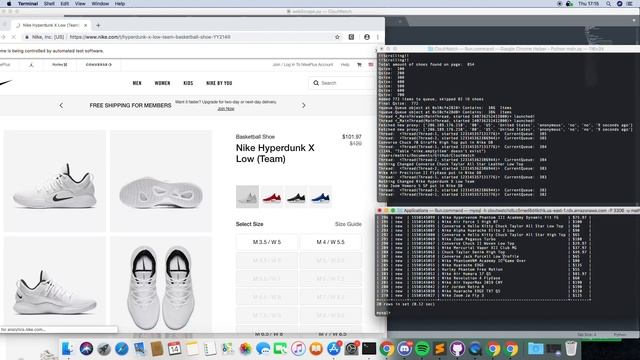Image resolution: width=640 pixels, height=360 pixels.
Task: Choose the black shoe colorway
Action: pos(296,197)
